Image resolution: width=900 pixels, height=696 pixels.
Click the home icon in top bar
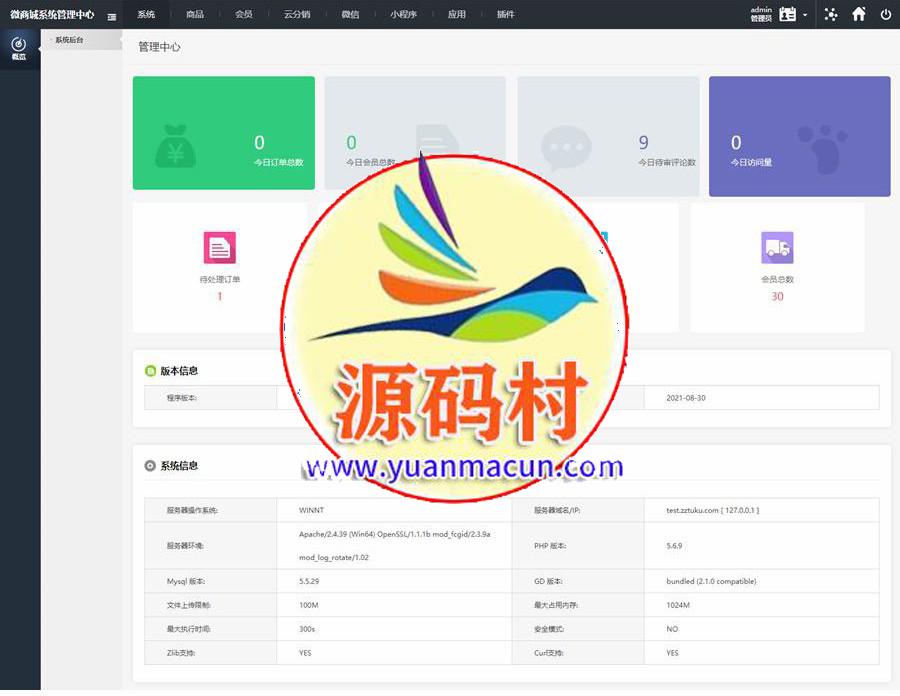coord(858,14)
